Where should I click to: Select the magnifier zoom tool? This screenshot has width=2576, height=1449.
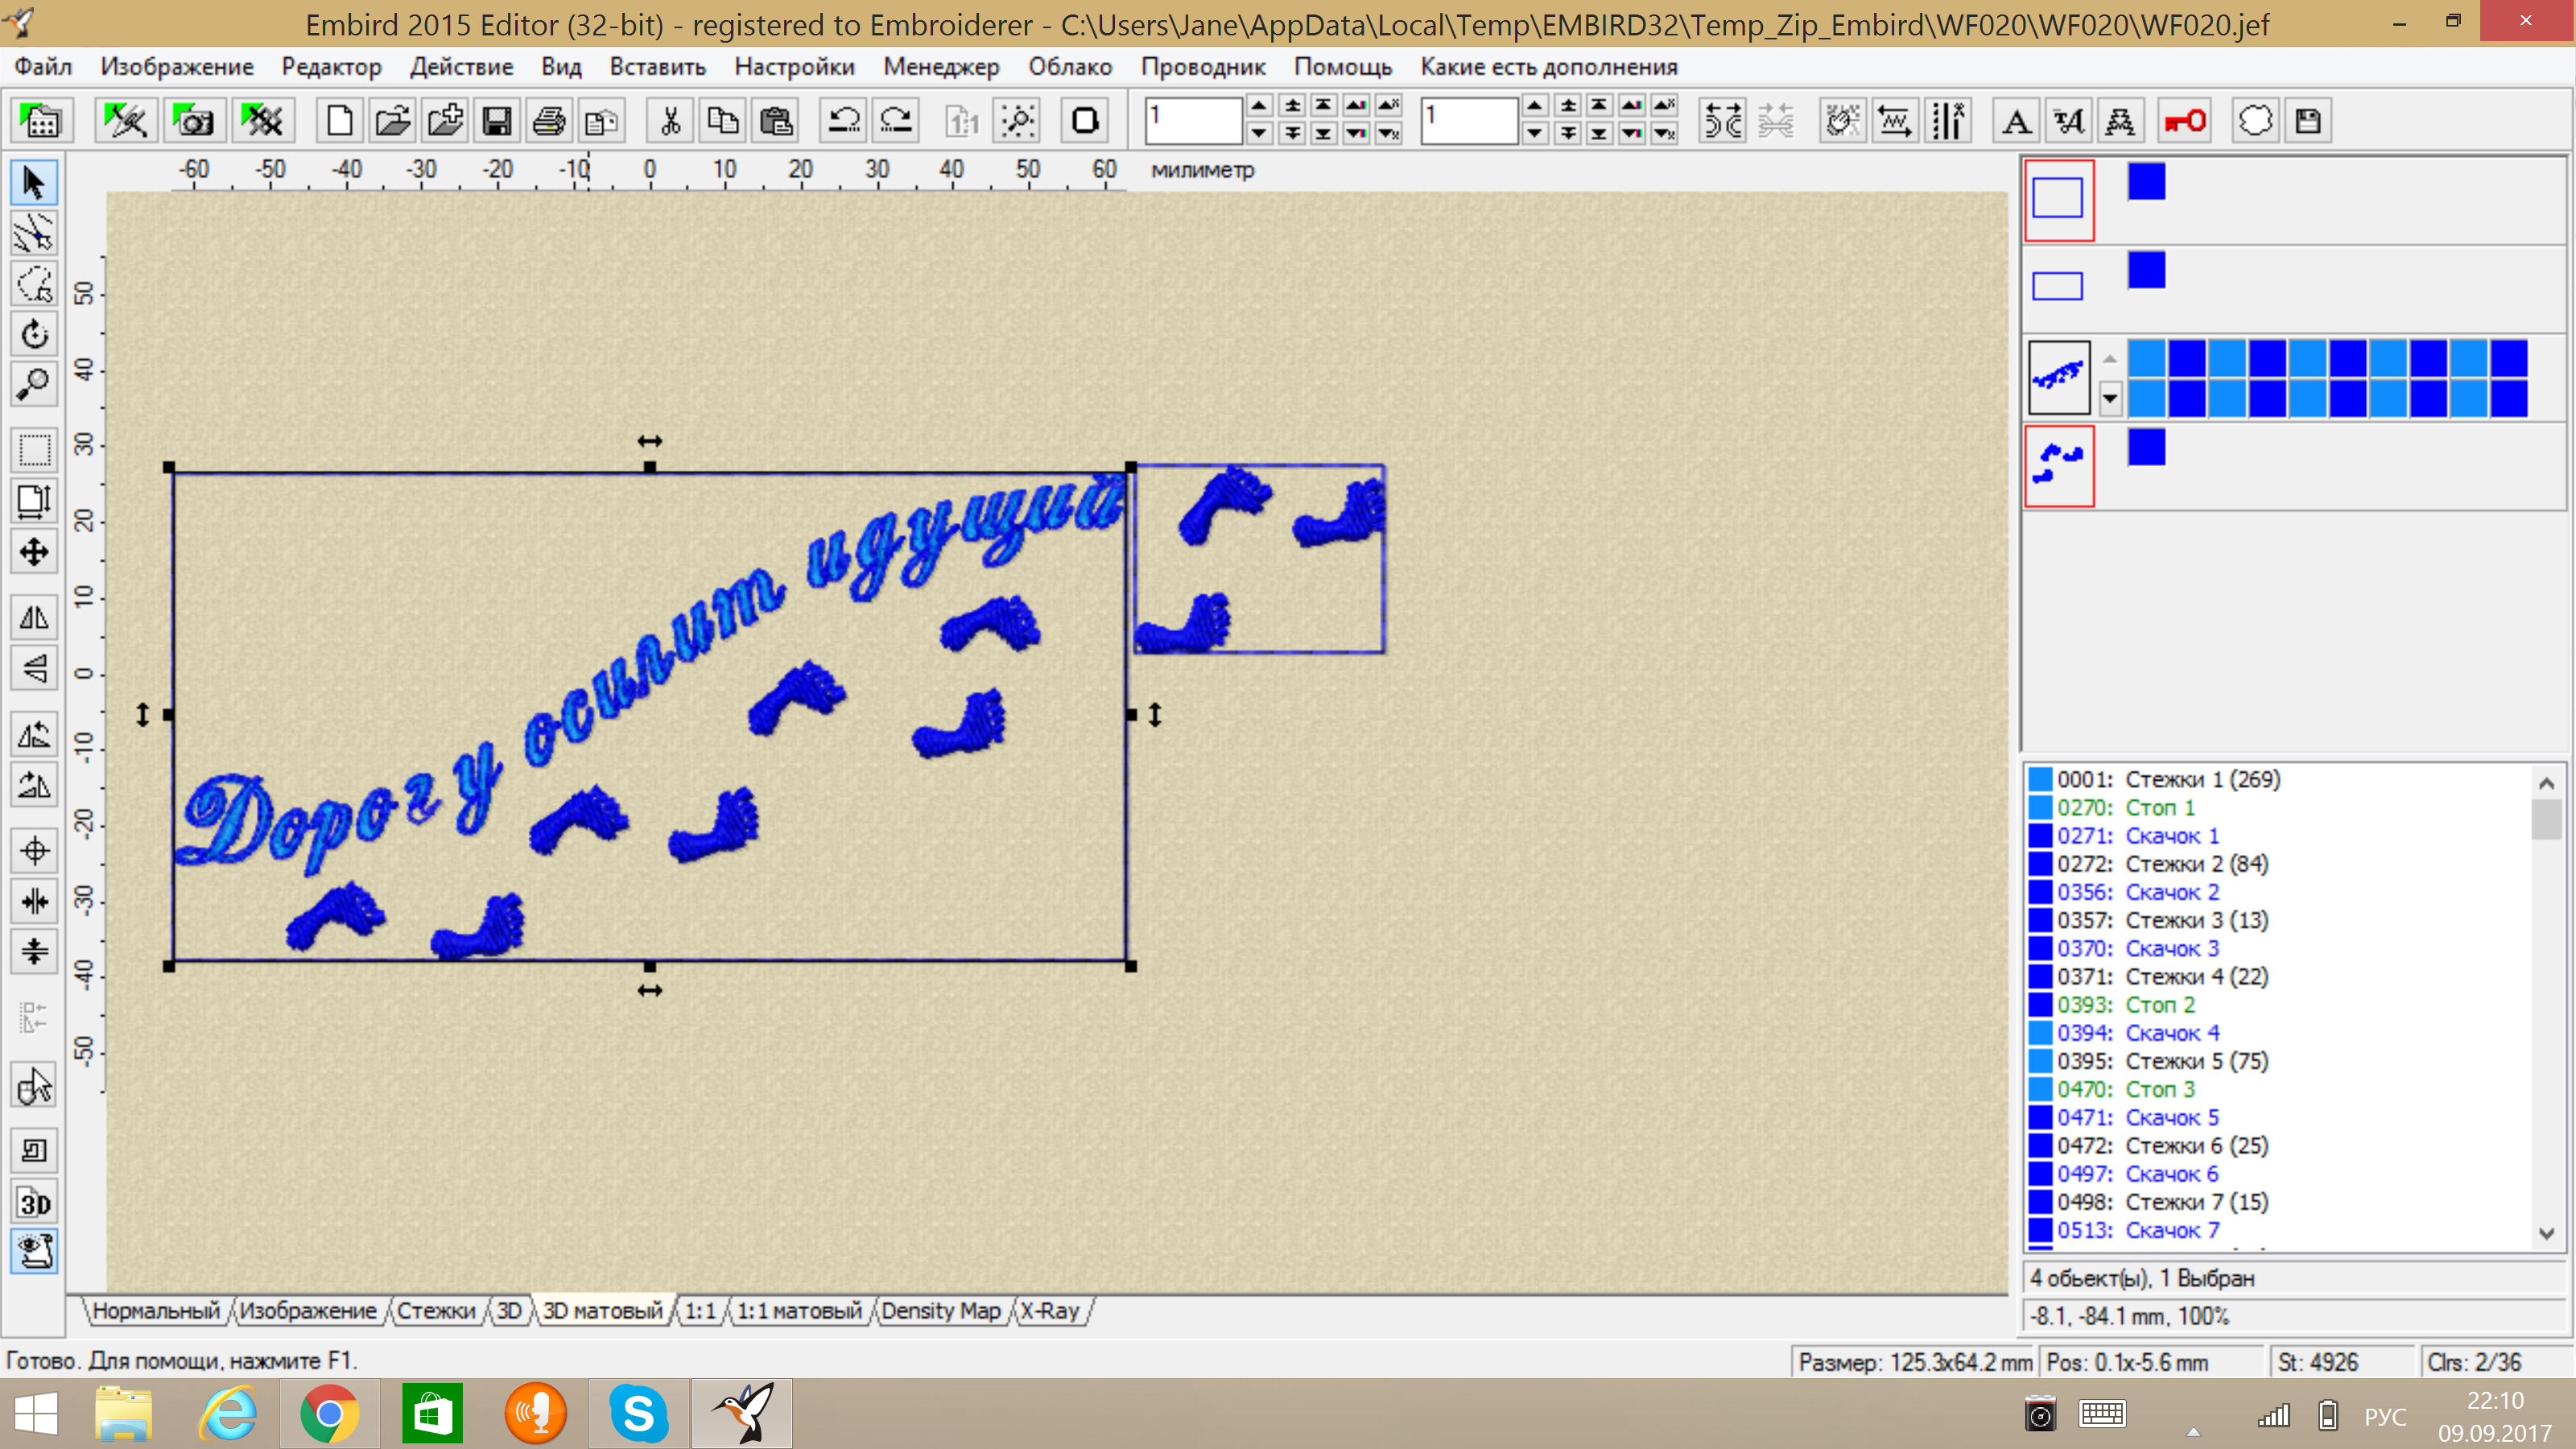(34, 384)
